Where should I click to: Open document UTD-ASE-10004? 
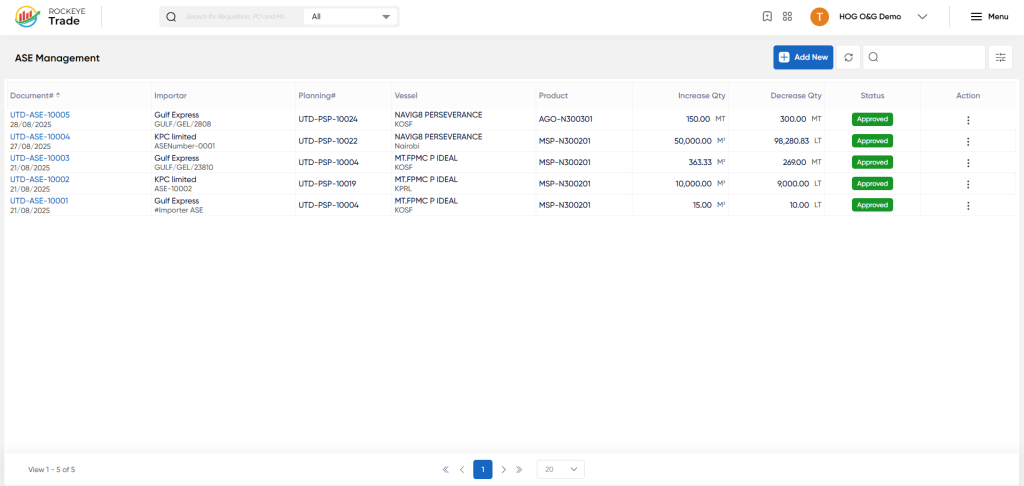coord(40,137)
